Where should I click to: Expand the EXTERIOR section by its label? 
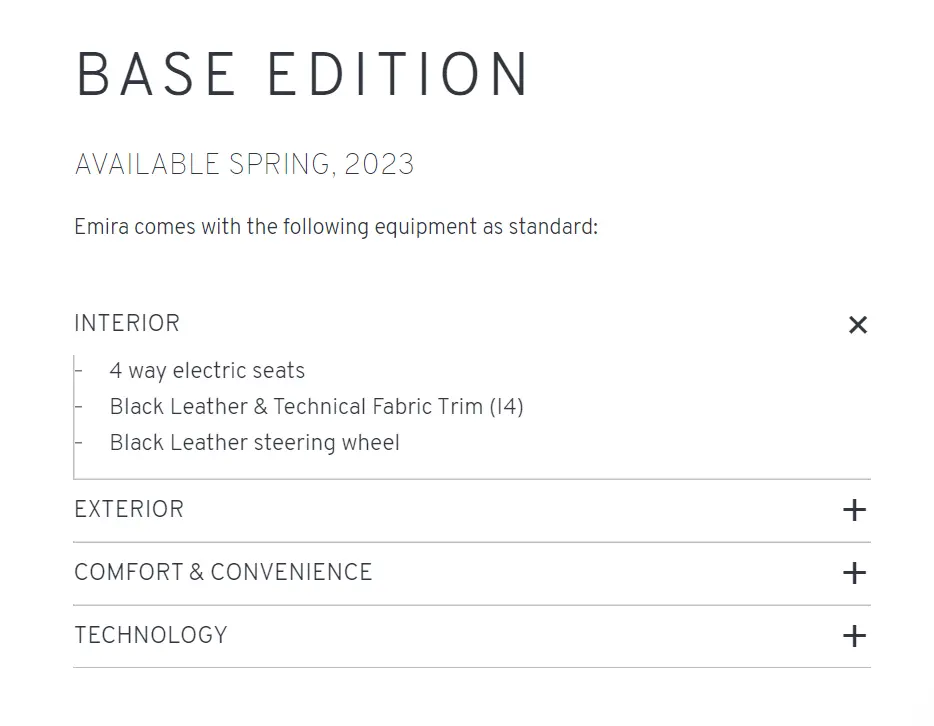[129, 510]
